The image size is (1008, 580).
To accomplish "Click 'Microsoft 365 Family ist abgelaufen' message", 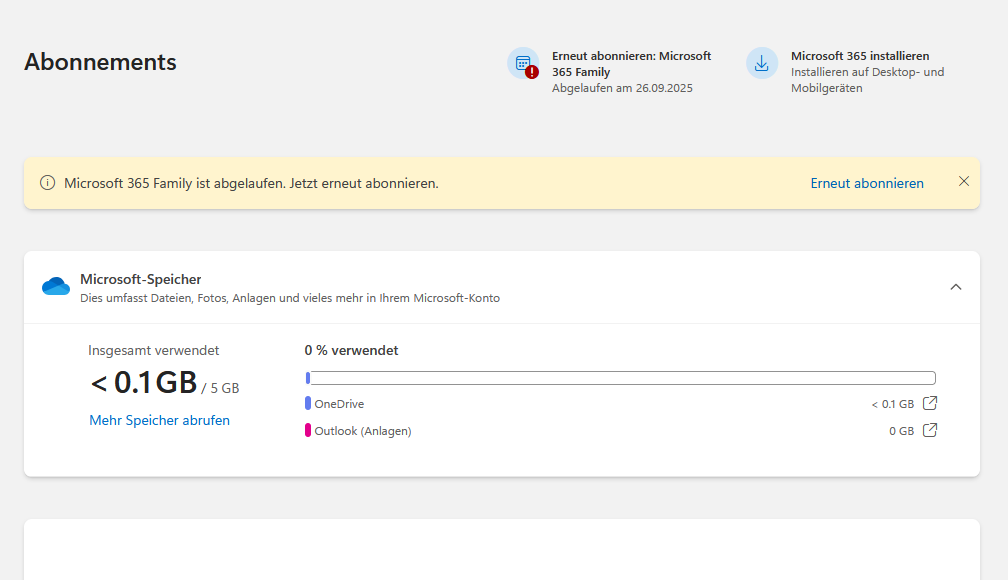I will (x=251, y=183).
